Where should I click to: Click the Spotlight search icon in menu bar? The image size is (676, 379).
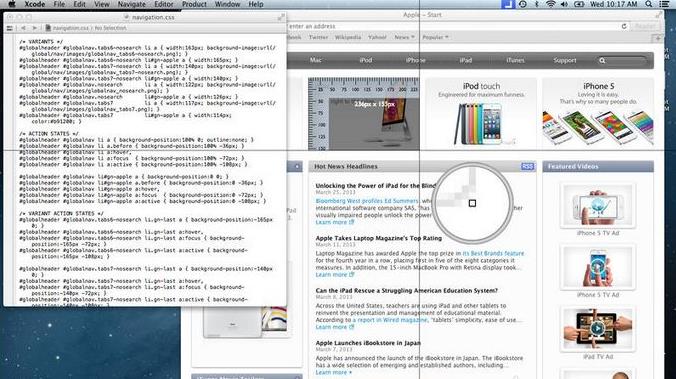[649, 4]
